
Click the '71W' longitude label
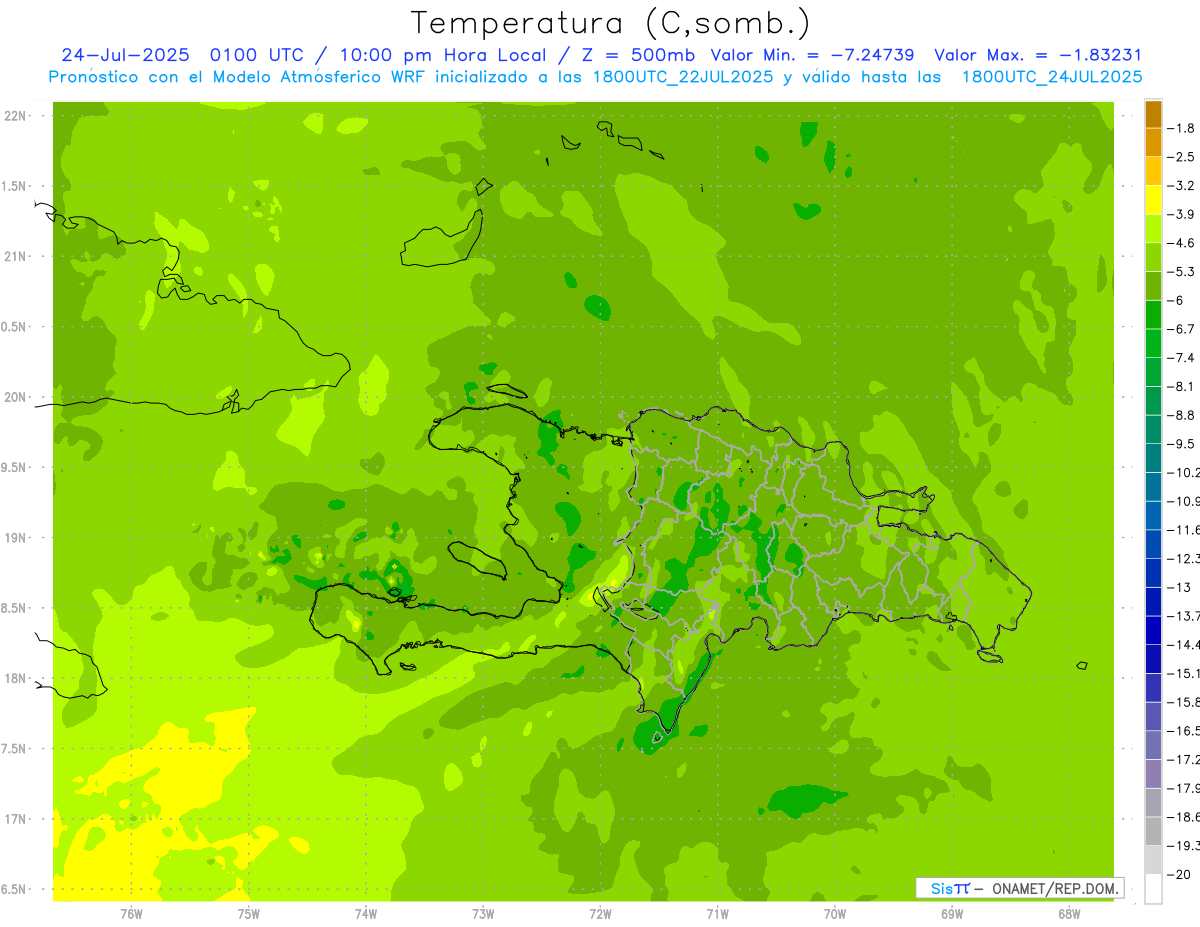(x=717, y=914)
